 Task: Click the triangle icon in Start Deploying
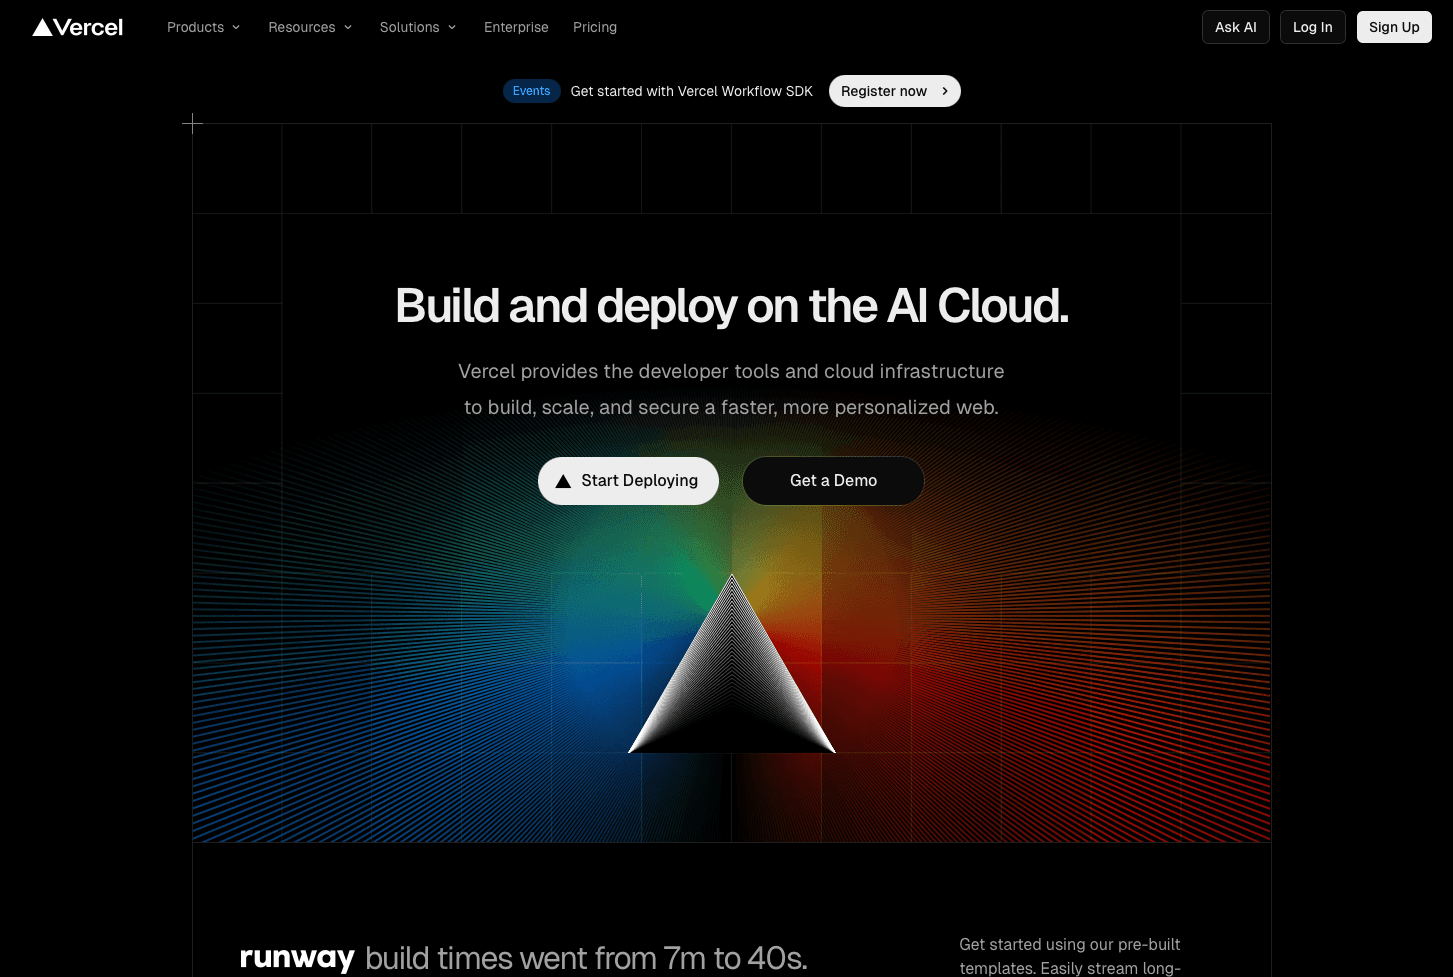[563, 481]
